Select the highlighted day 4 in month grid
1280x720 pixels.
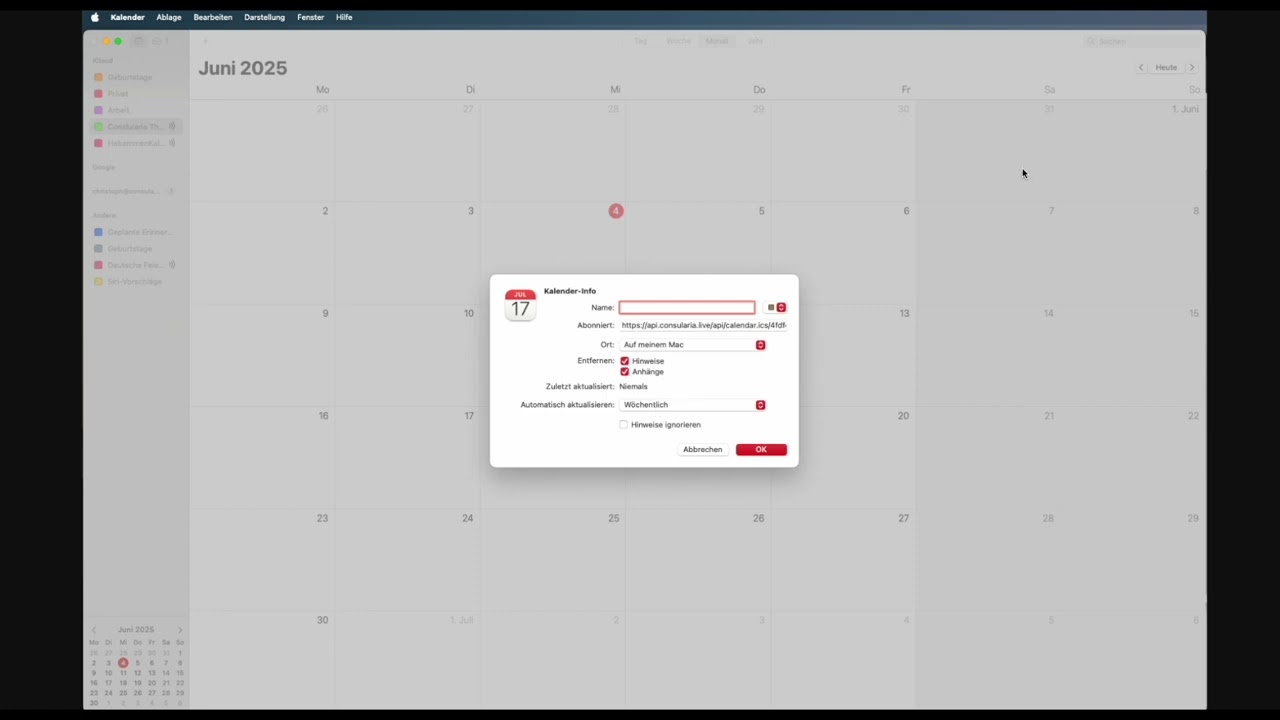point(616,211)
